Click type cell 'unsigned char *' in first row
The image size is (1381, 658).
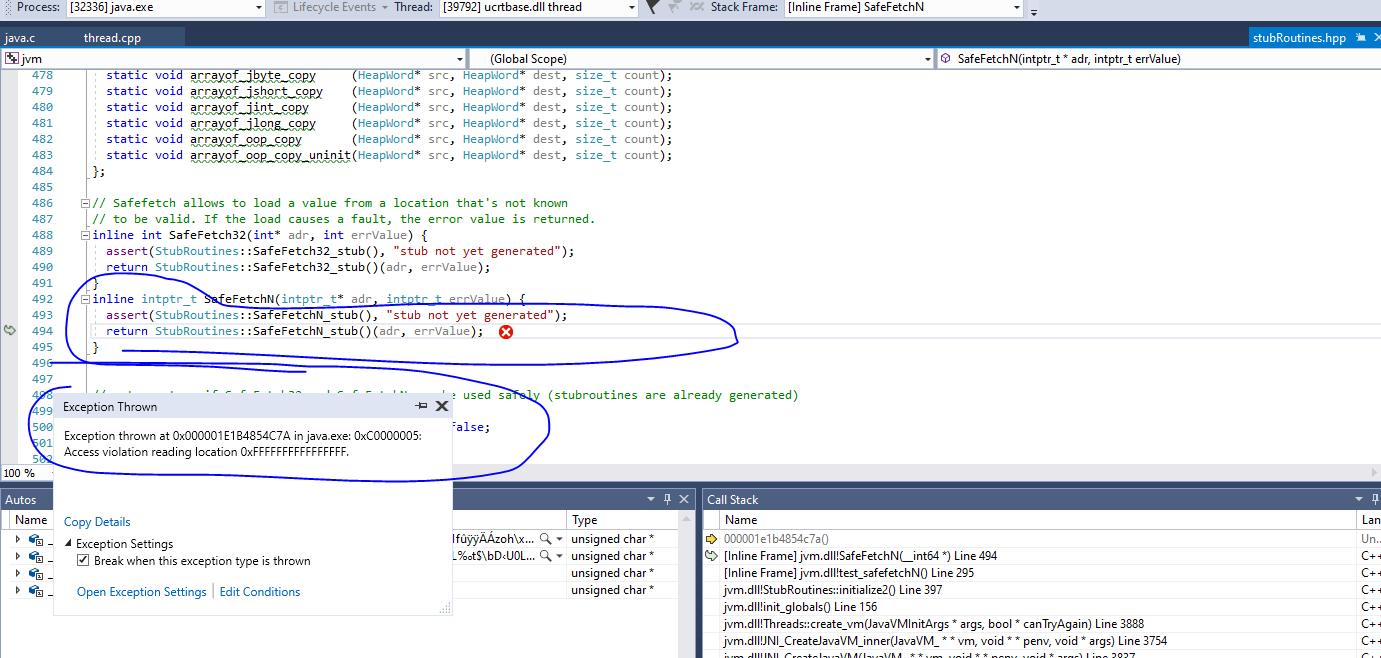point(612,539)
